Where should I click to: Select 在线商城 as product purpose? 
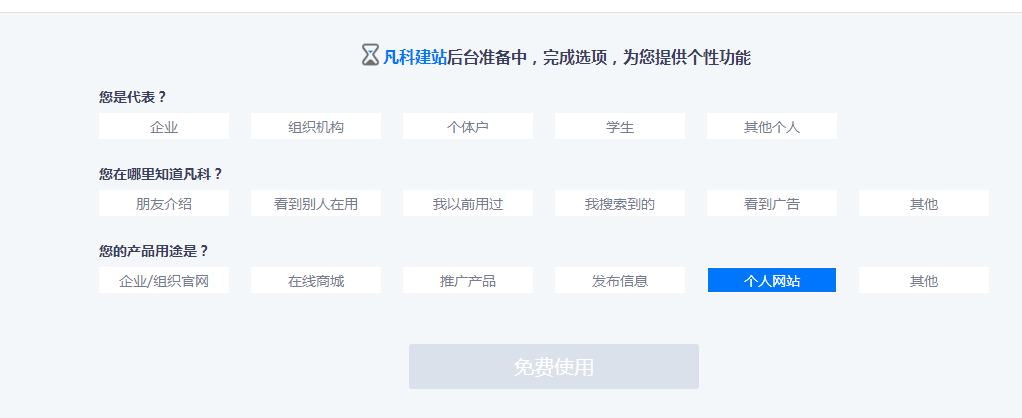pyautogui.click(x=315, y=280)
